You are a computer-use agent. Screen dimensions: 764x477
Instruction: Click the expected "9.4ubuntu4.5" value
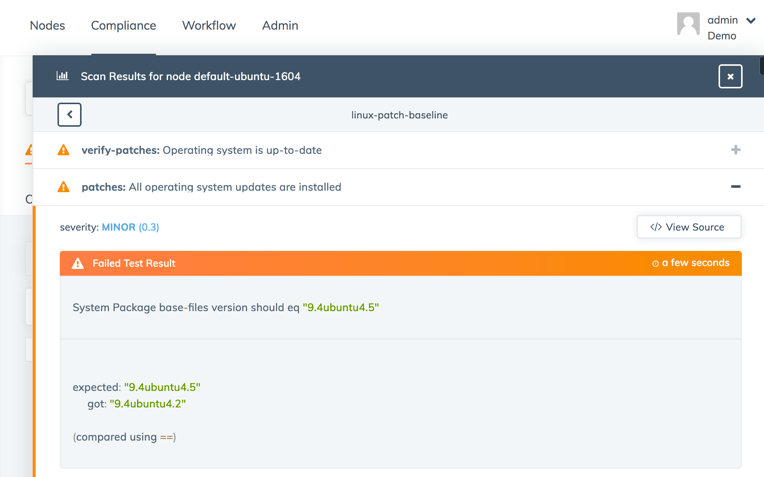162,387
